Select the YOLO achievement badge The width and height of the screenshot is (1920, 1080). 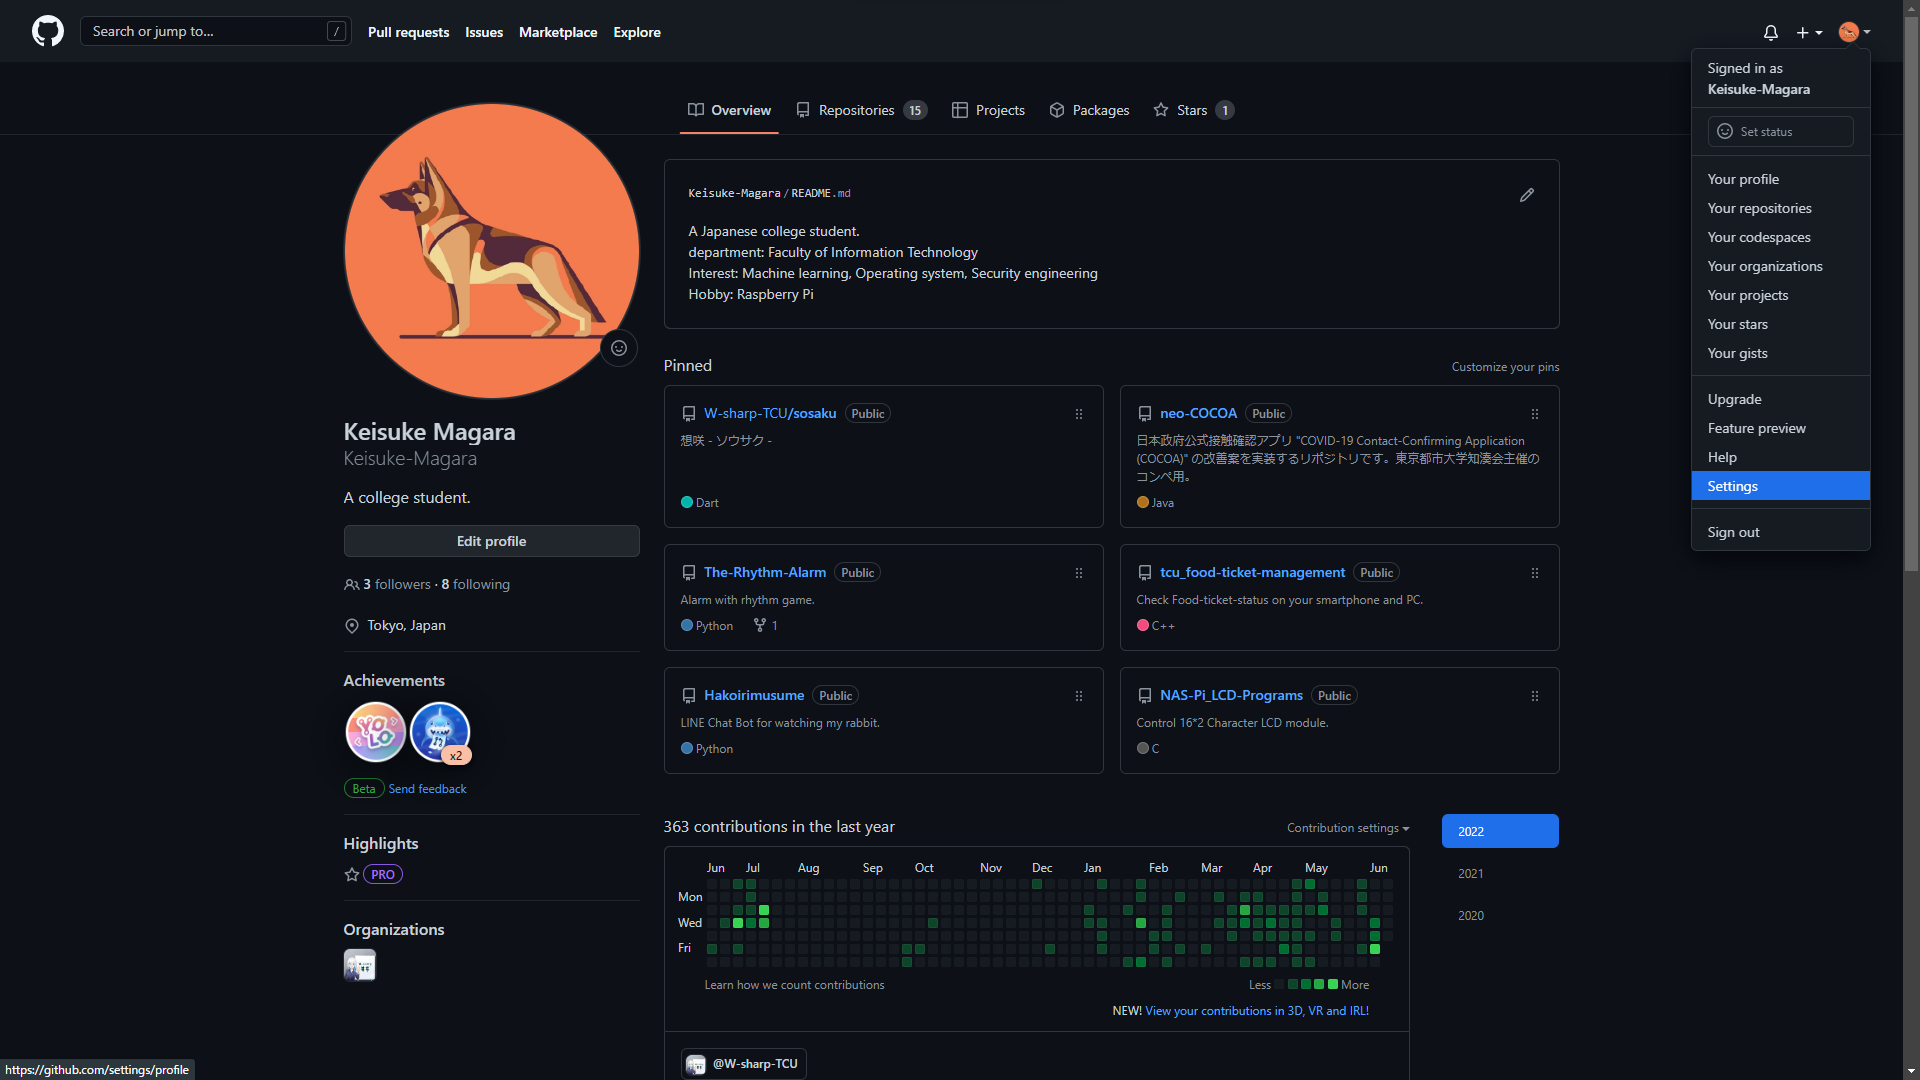pos(375,732)
